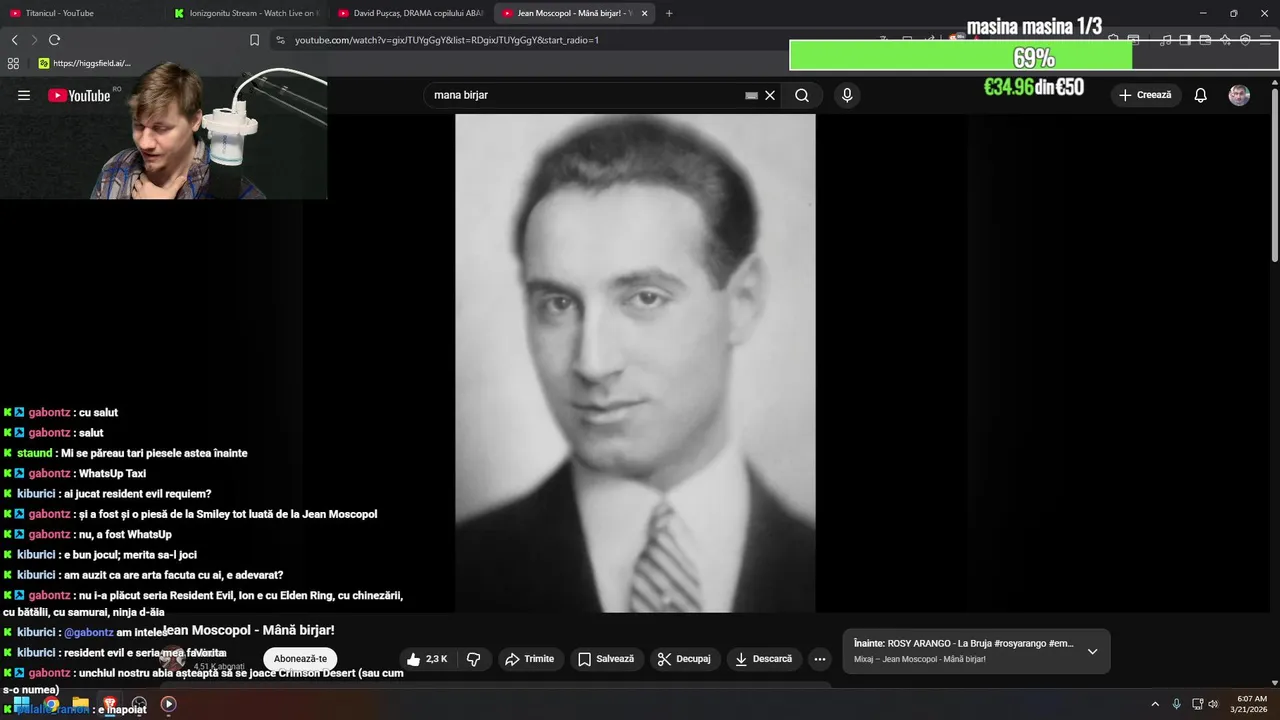
Task: Open microphone status in the system tray
Action: coord(1176,704)
